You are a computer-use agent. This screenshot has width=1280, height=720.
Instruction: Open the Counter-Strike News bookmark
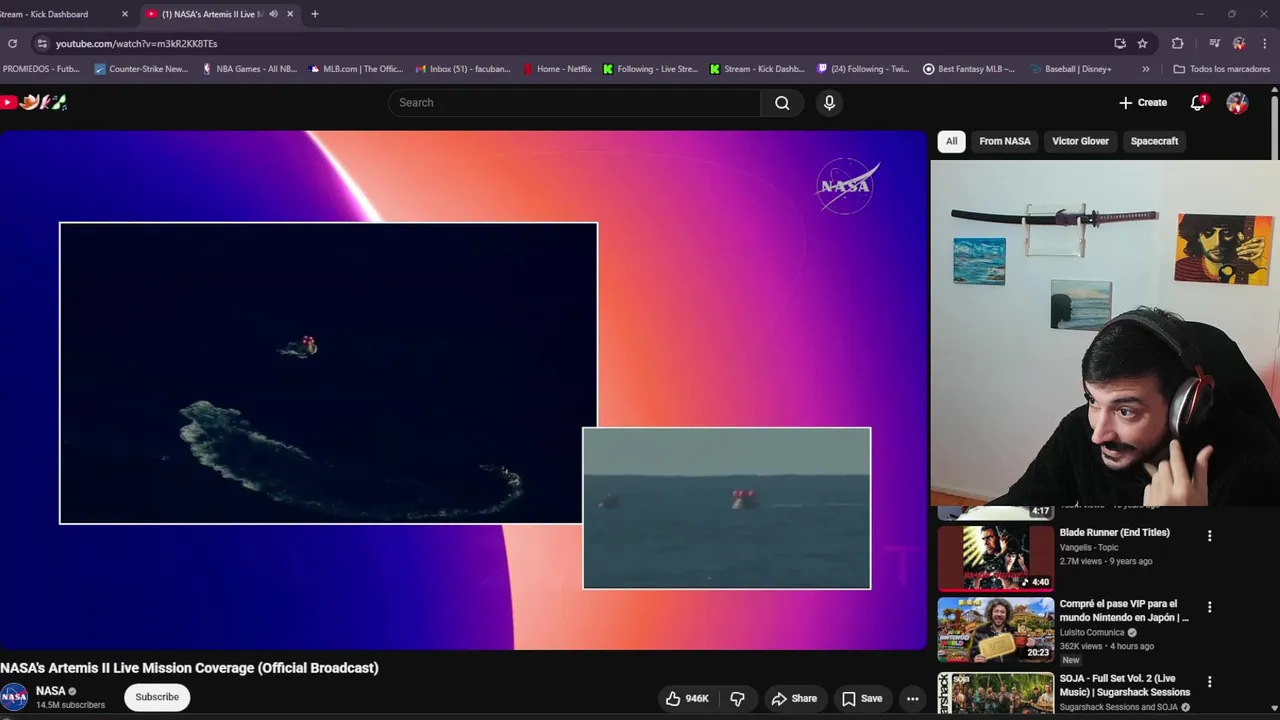[141, 69]
